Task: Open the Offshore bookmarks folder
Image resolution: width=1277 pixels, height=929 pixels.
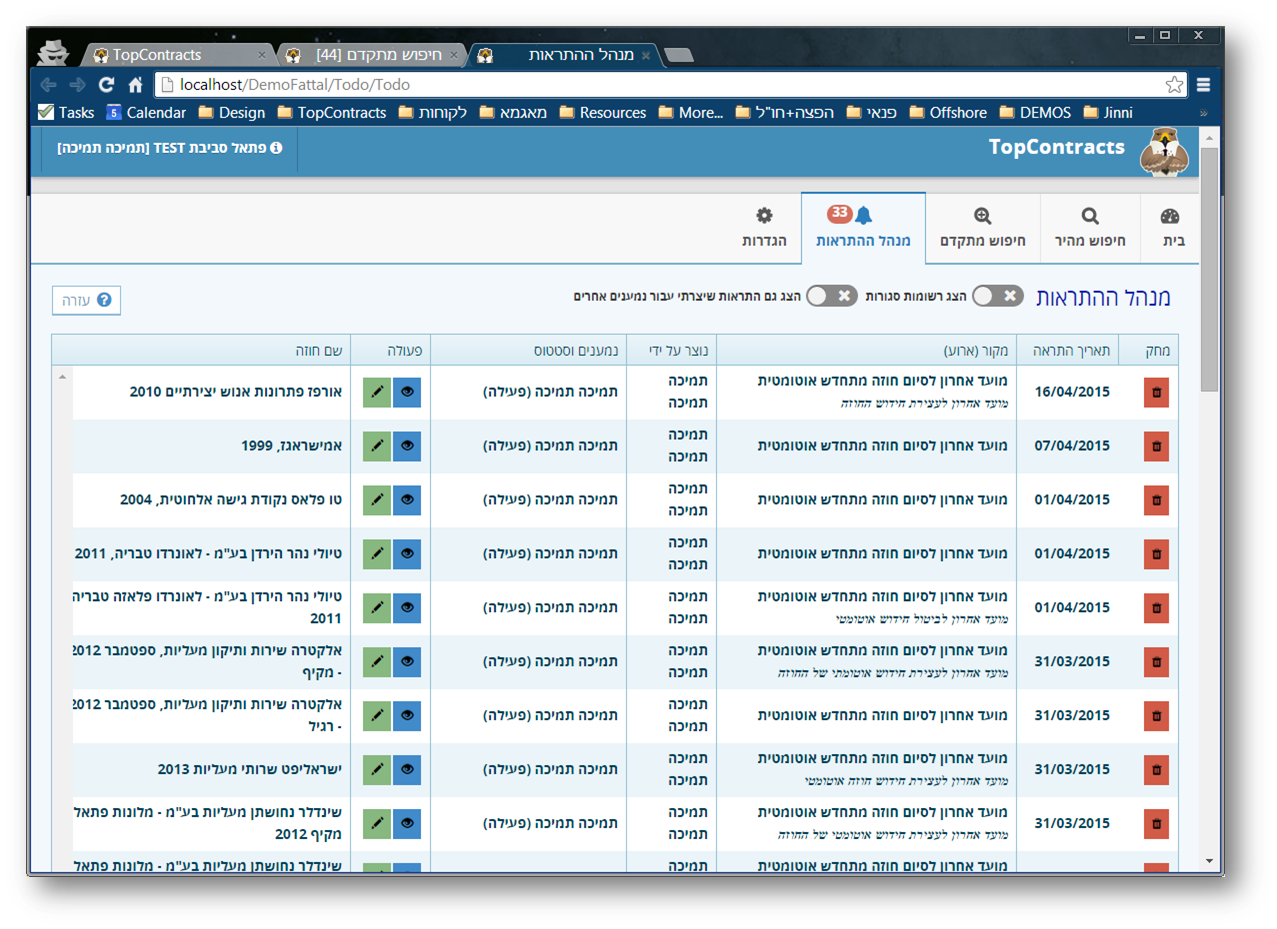Action: 949,112
